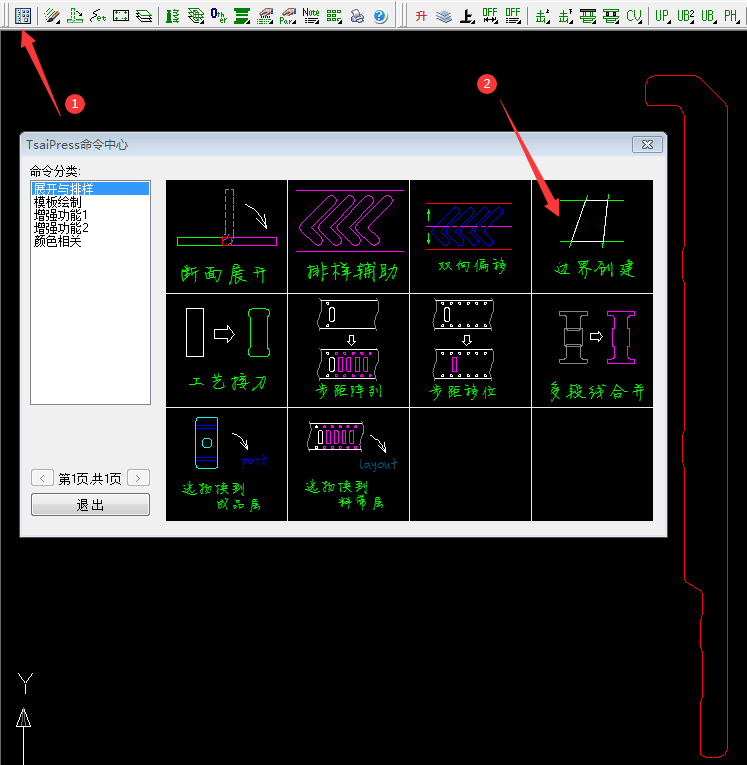Click the red 升 toolbar icon
The height and width of the screenshot is (765, 747).
421,16
